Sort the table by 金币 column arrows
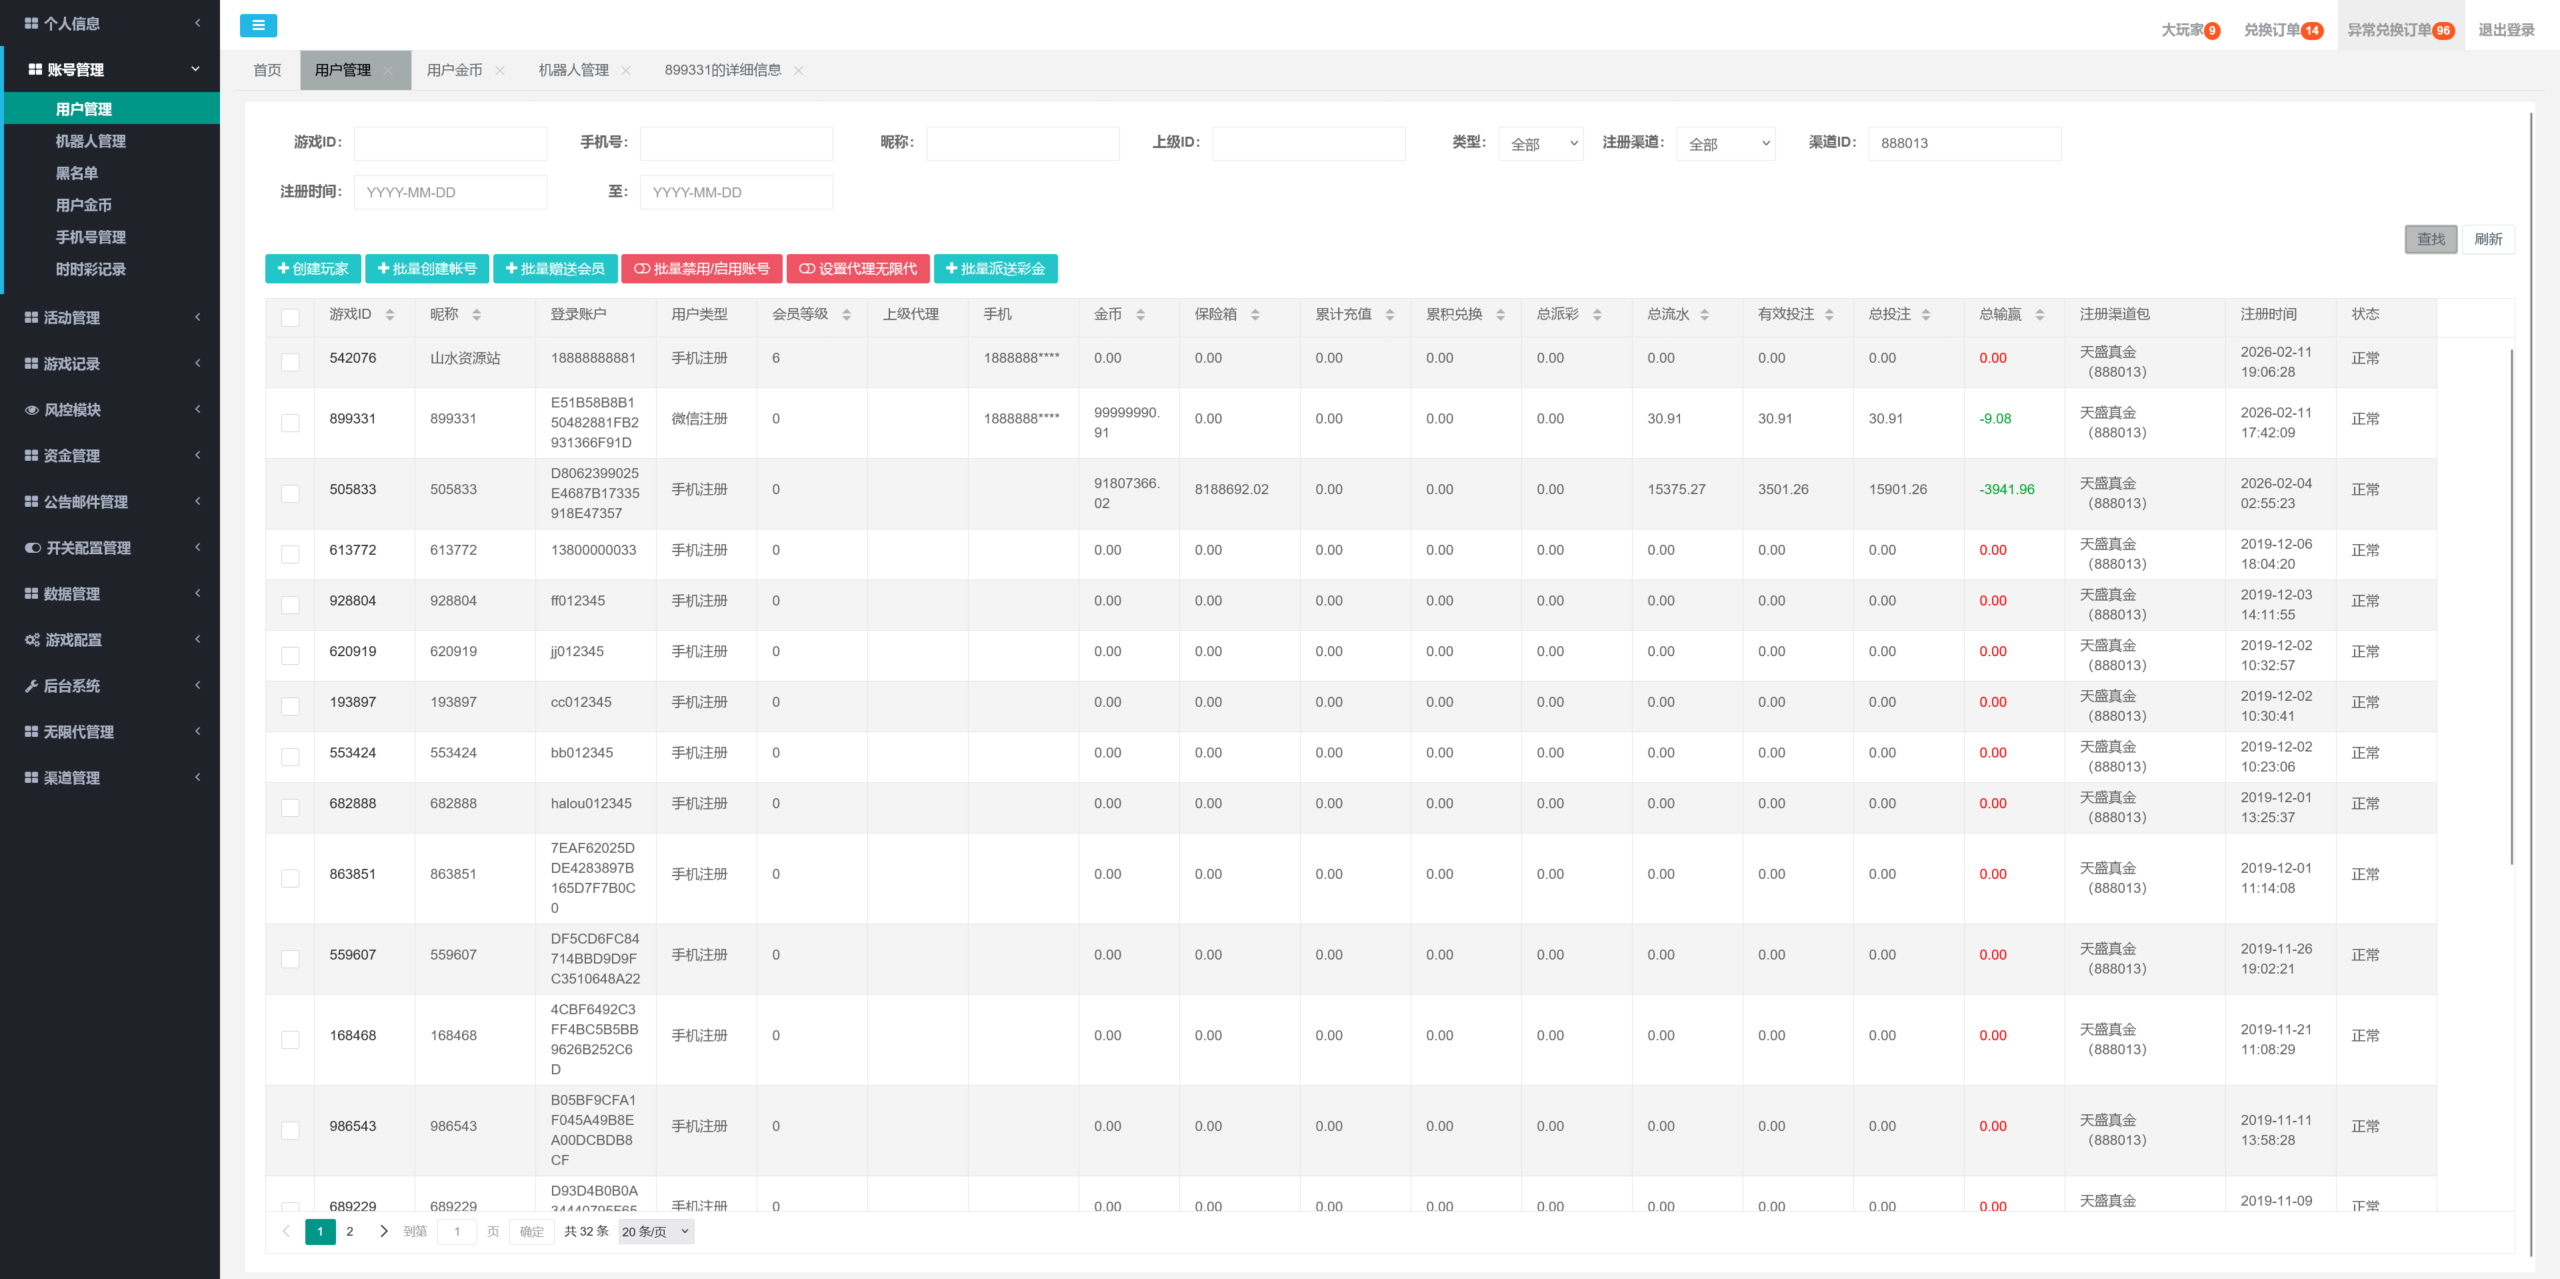 coord(1140,315)
